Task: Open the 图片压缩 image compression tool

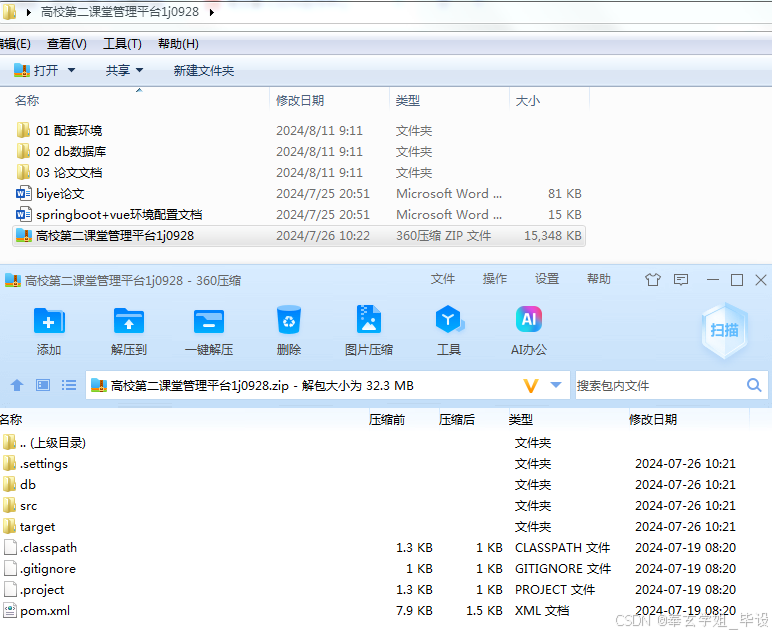Action: point(369,320)
